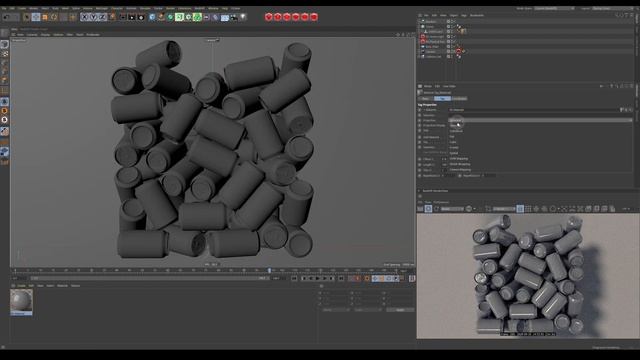Viewport: 640px width, 360px height.
Task: Choose Camera Mapping from the projection list
Action: (x=460, y=169)
